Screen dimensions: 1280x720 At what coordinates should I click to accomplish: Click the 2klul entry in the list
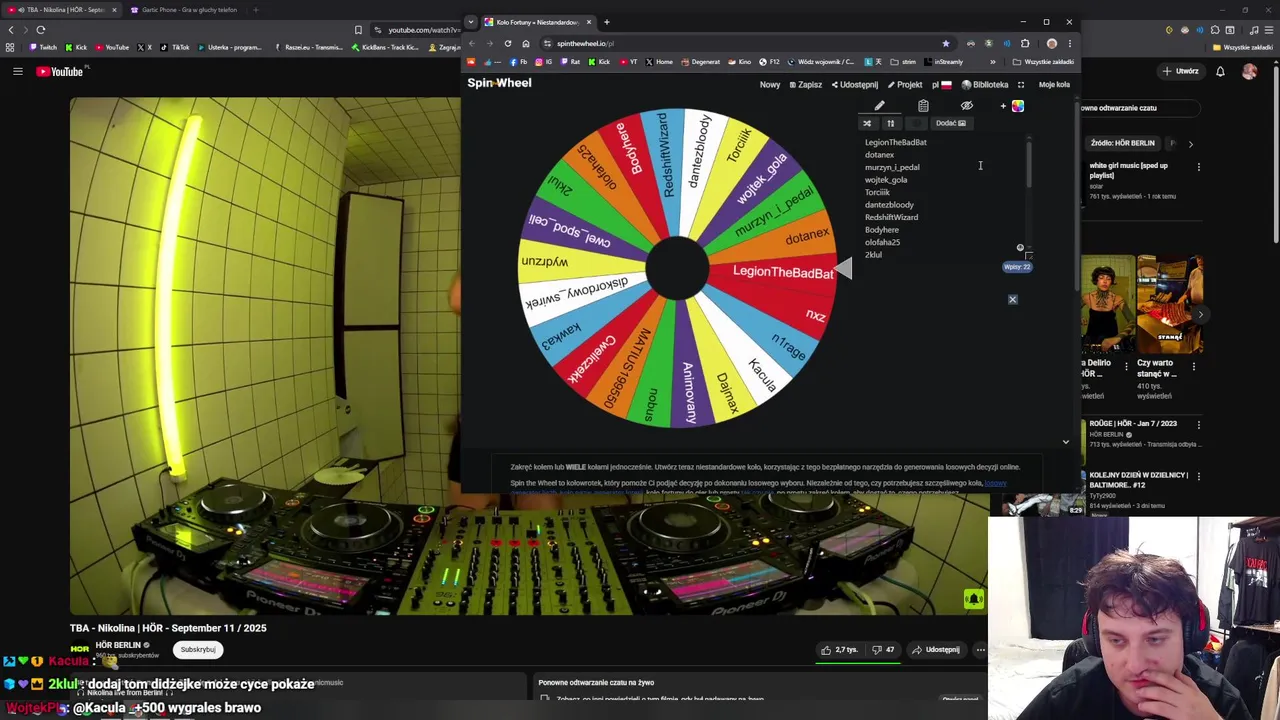click(873, 255)
